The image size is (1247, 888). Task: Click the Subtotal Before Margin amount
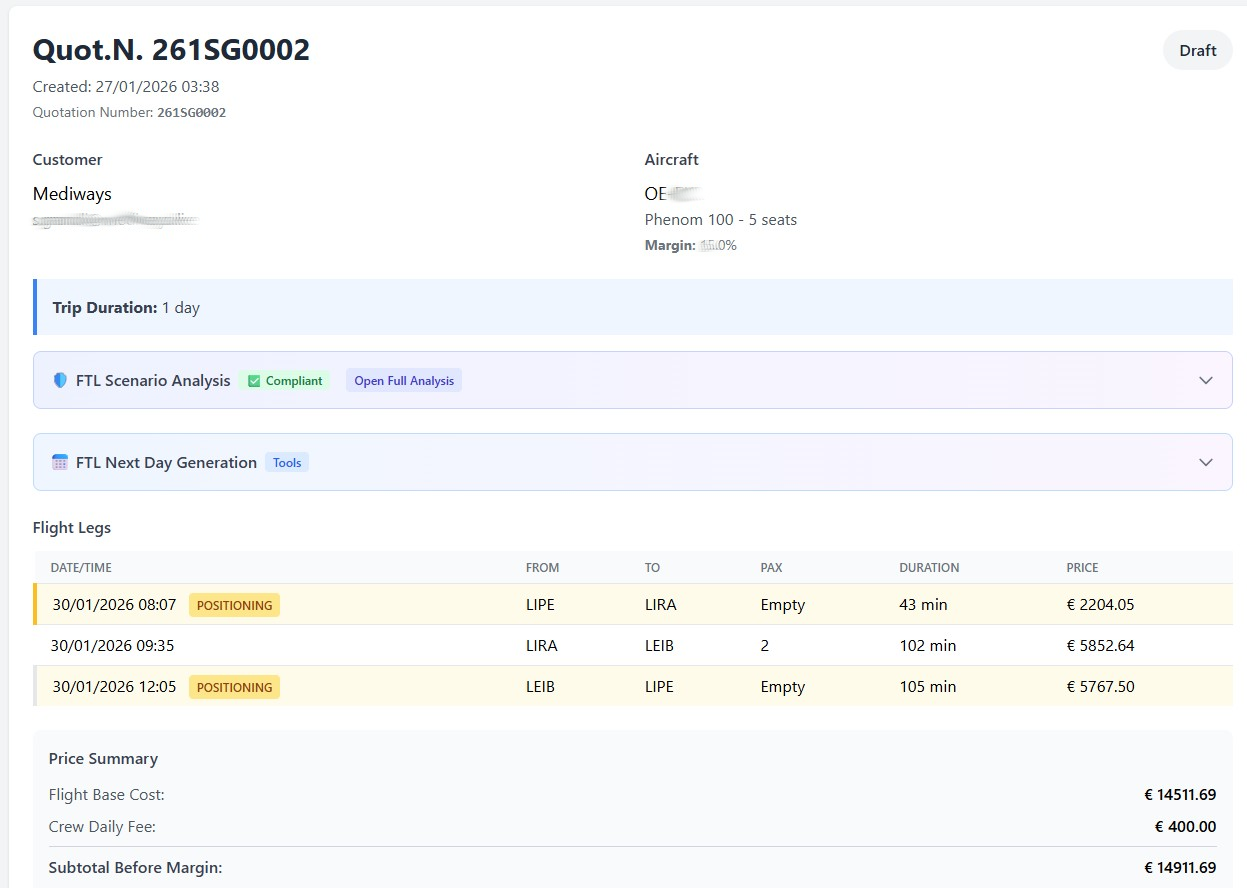[x=1180, y=868]
